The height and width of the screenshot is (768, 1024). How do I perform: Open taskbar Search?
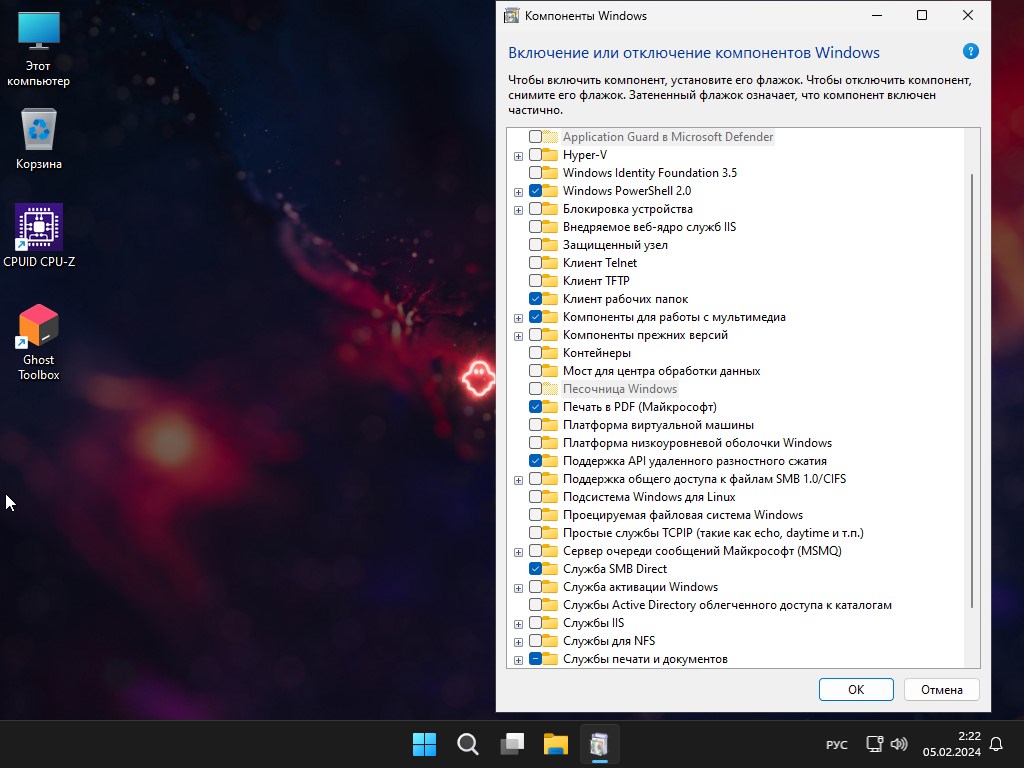(468, 744)
